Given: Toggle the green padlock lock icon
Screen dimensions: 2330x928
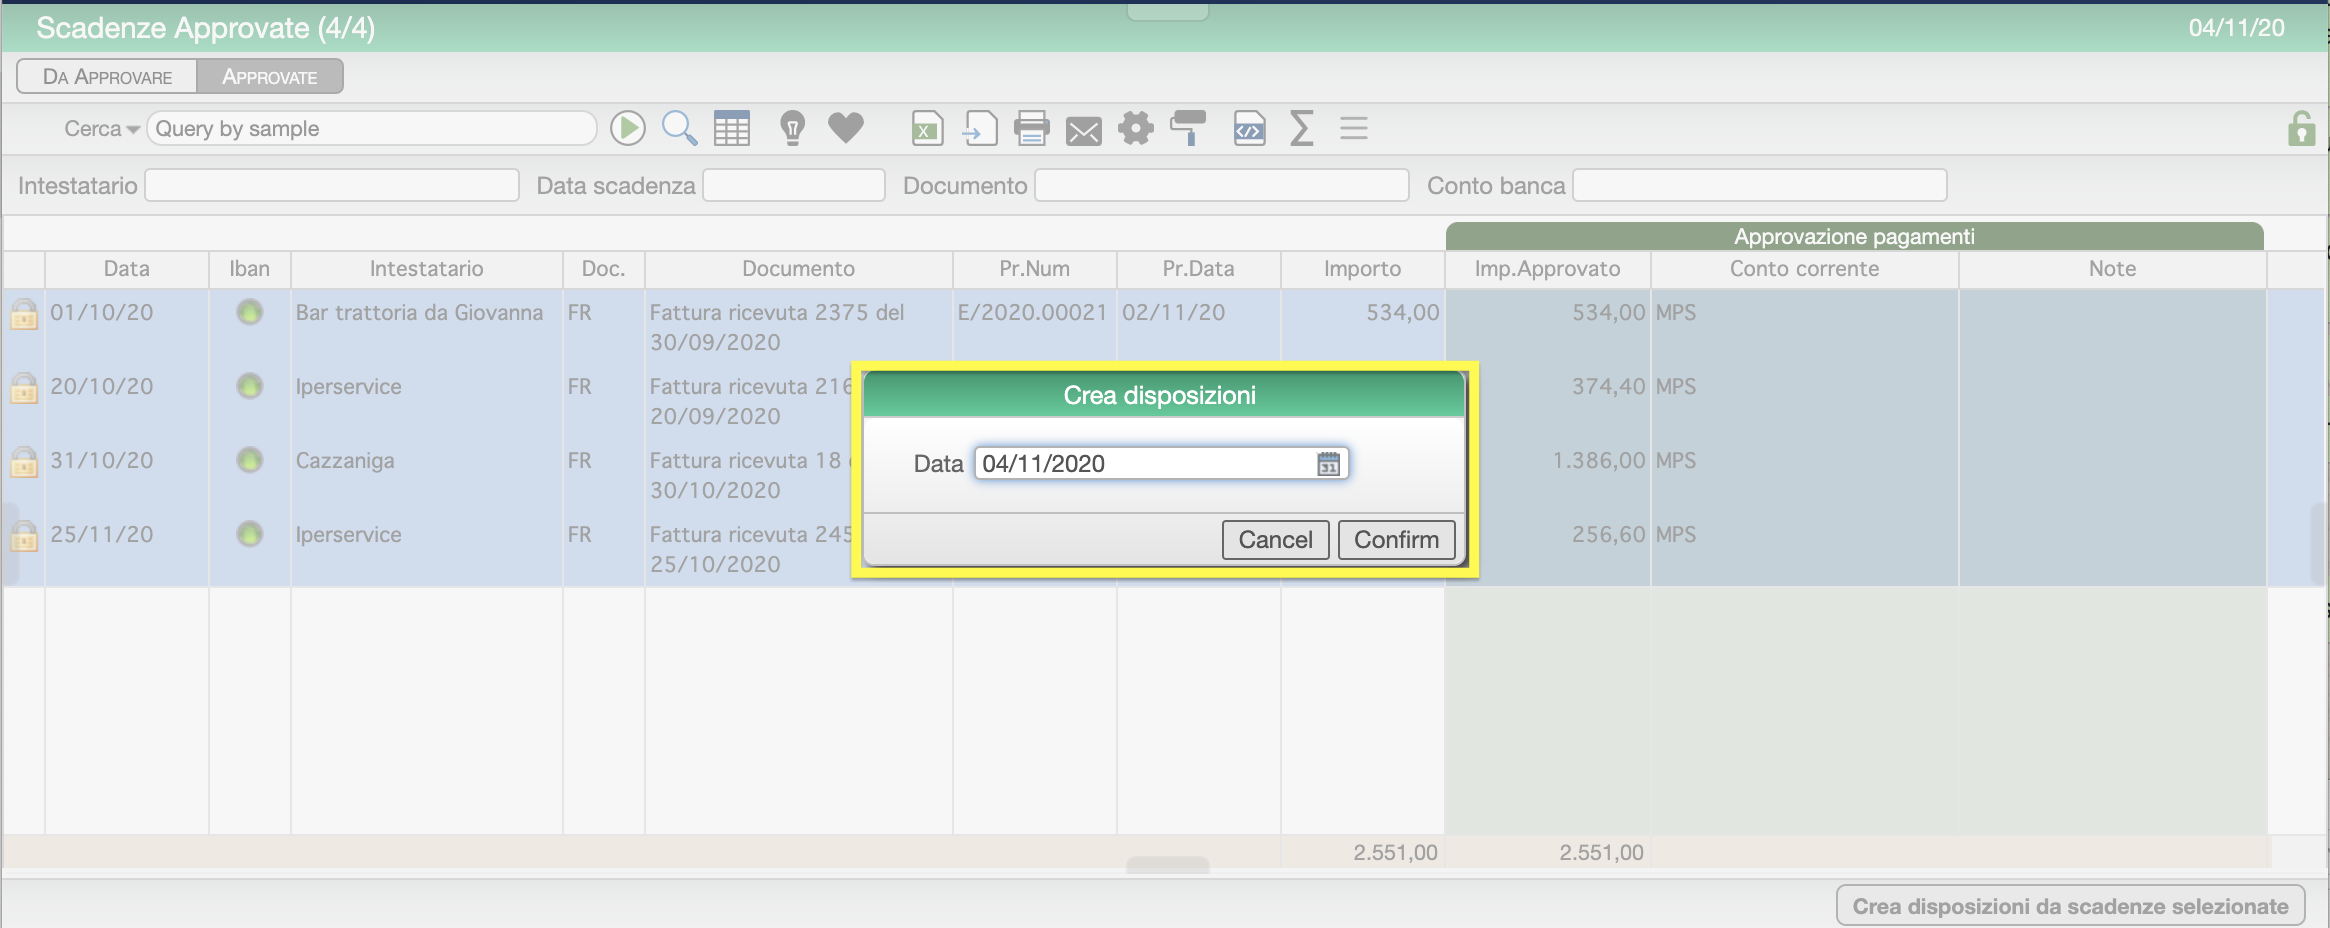Looking at the screenshot, I should coord(2301,129).
